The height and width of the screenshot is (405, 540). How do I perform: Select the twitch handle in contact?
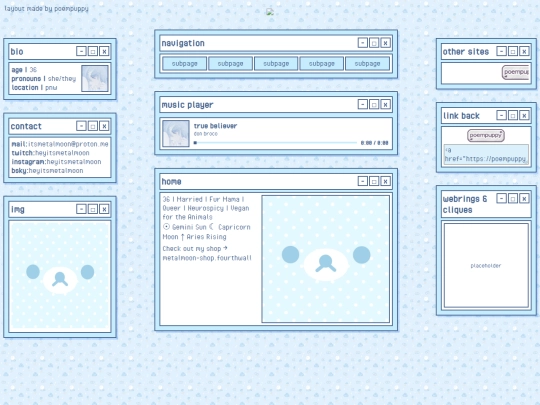coord(63,153)
